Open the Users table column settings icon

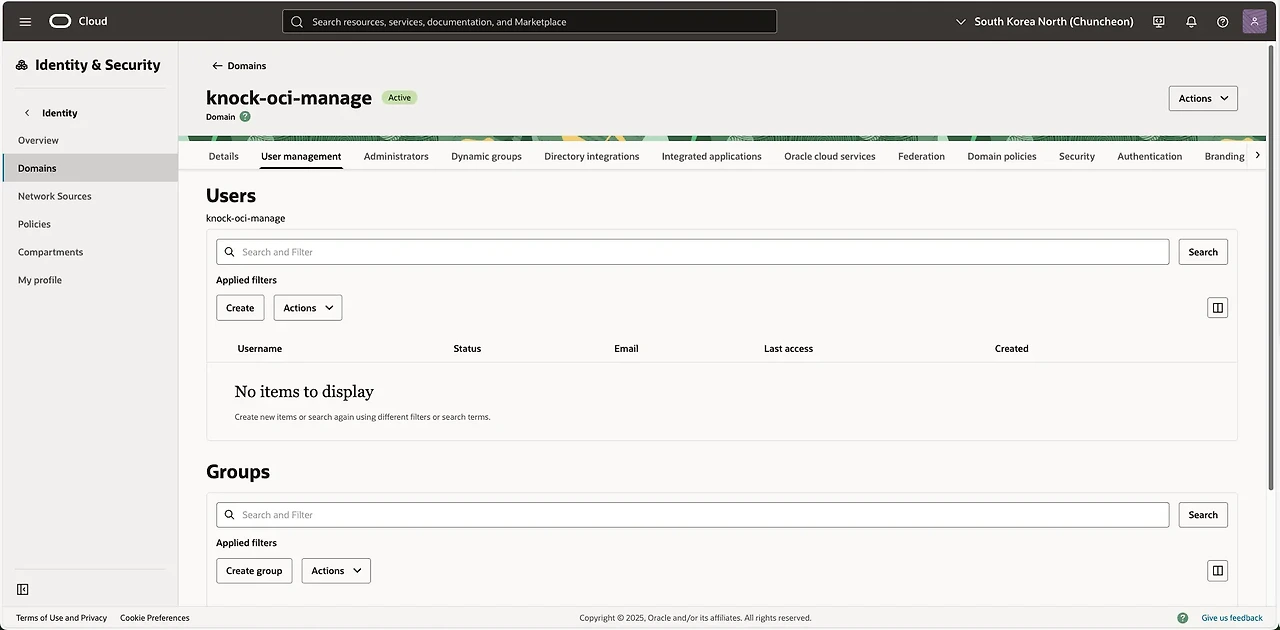click(1217, 307)
